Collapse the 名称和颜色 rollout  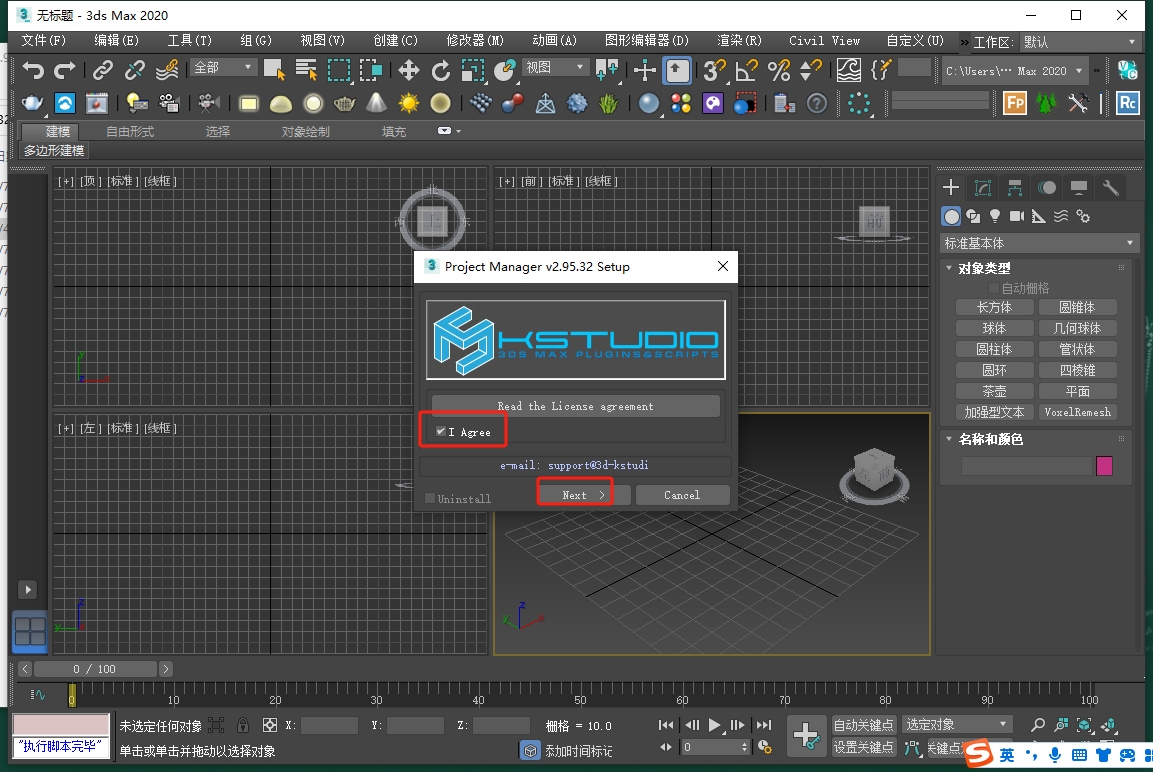point(949,439)
